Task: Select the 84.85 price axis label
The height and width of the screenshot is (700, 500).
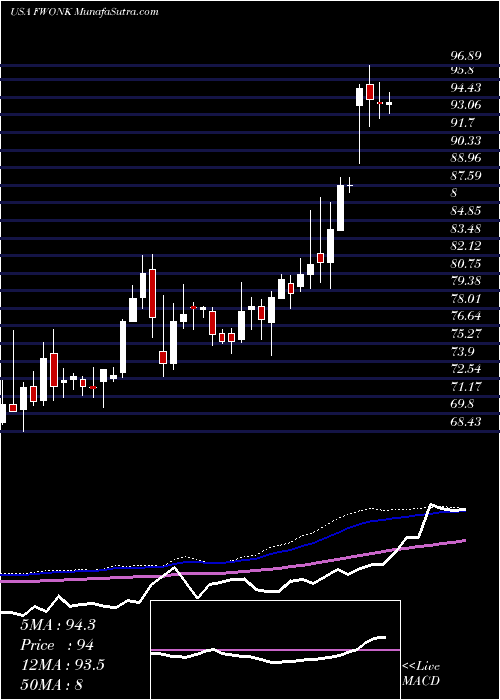Action: tap(466, 211)
